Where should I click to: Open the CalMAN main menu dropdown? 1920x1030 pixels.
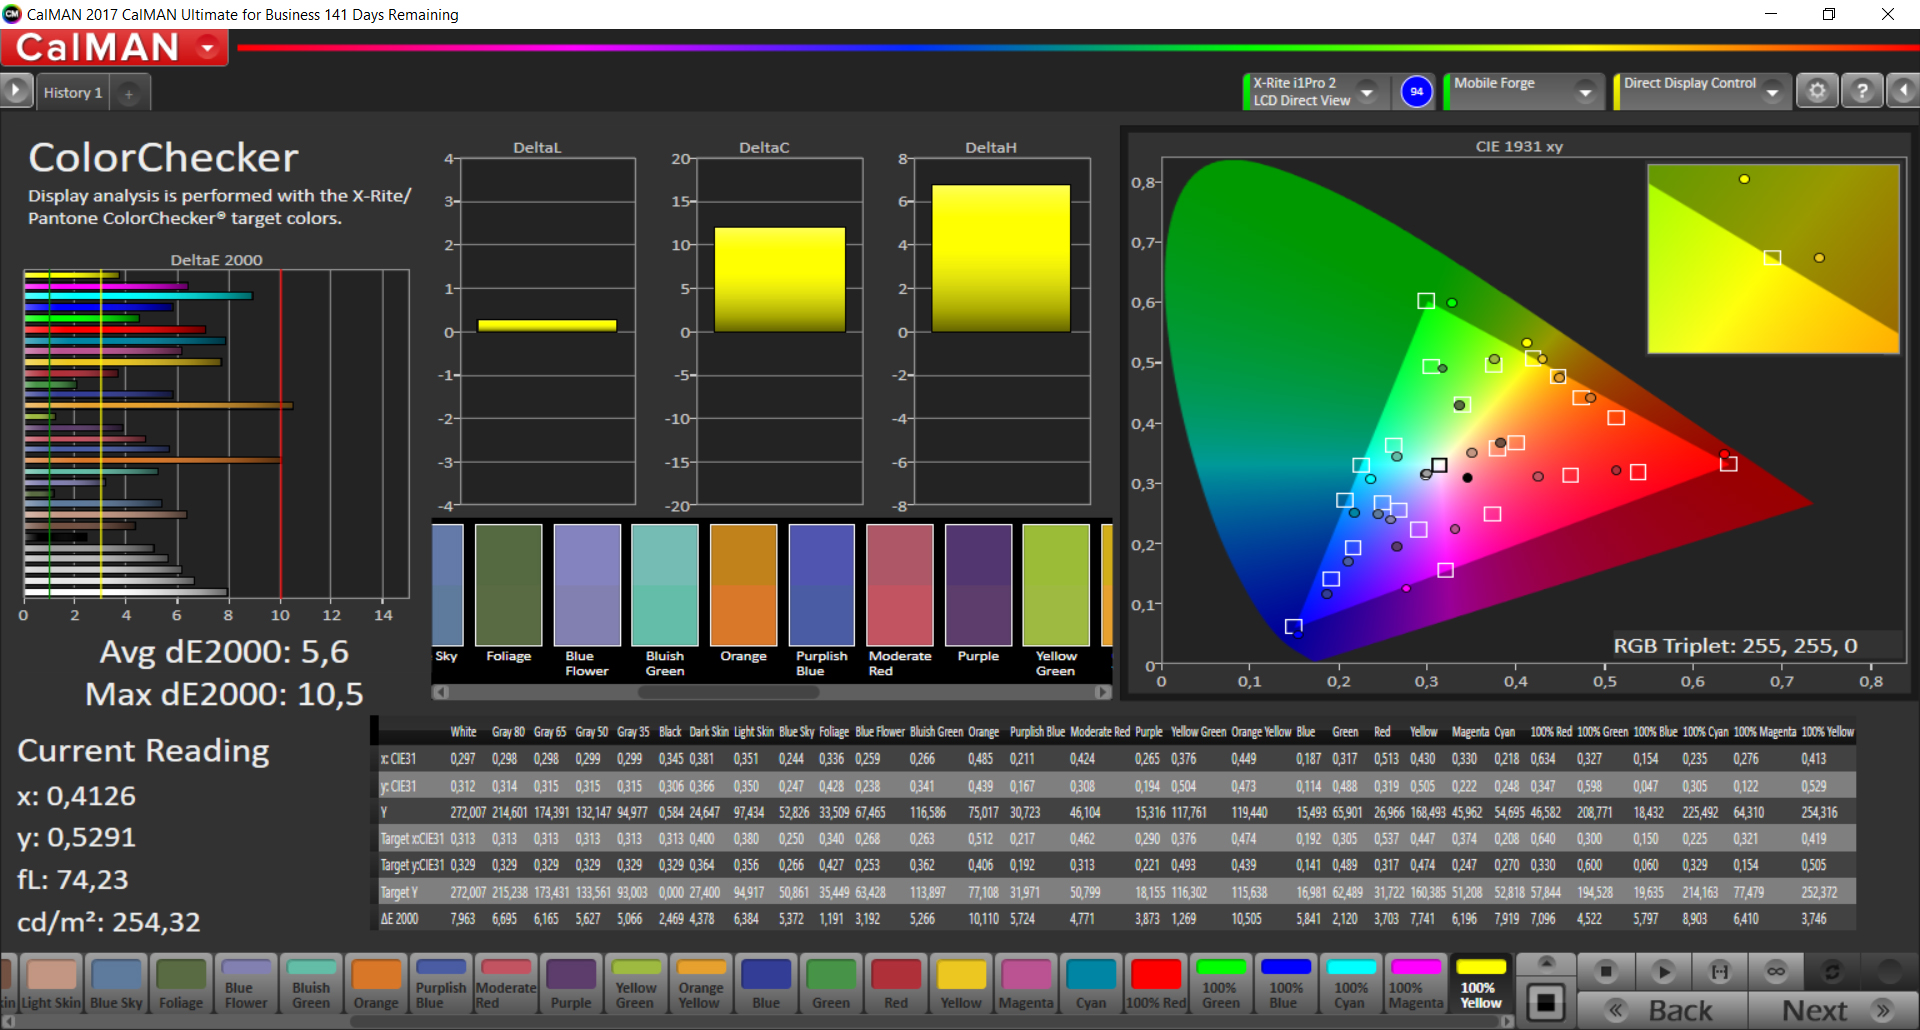tap(208, 47)
